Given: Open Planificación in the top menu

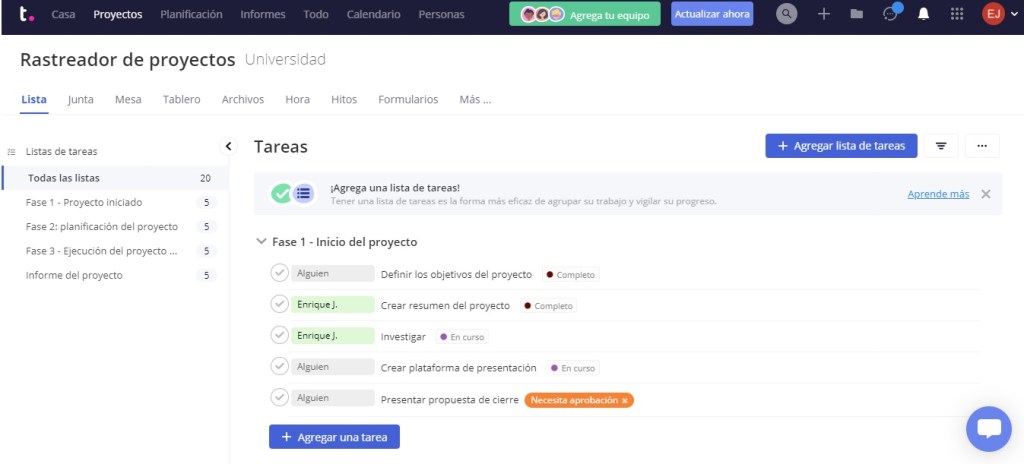Looking at the screenshot, I should (191, 14).
